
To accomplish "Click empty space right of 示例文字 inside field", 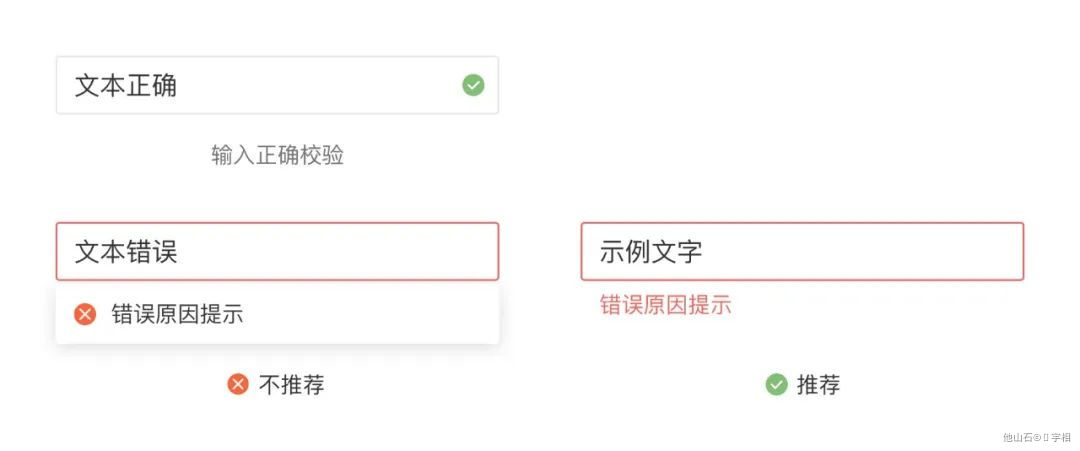I will [x=861, y=252].
